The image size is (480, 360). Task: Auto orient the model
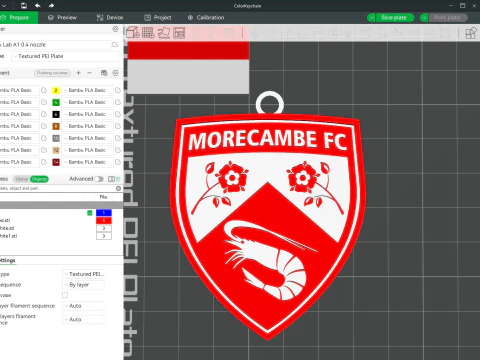click(x=164, y=33)
